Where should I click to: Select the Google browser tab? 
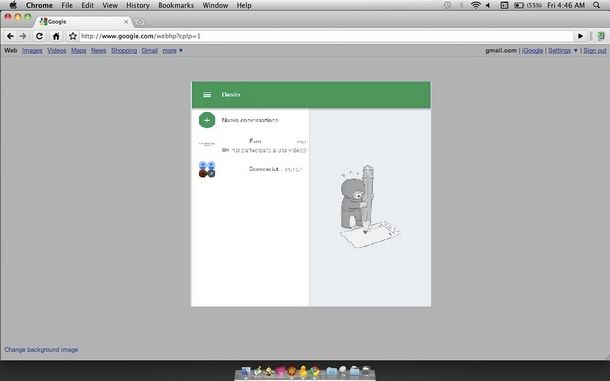coord(84,22)
